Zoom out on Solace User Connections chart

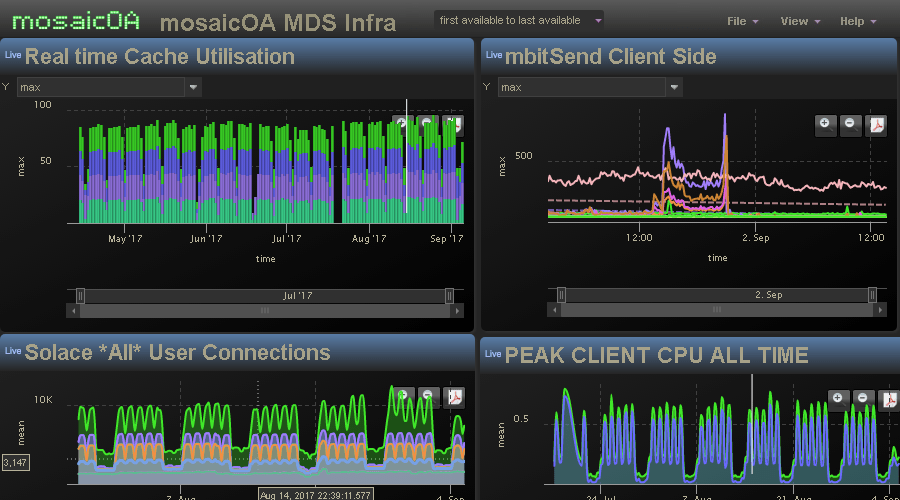(428, 397)
